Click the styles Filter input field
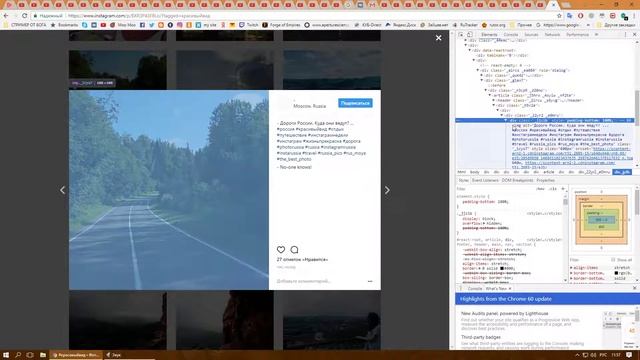 point(494,189)
